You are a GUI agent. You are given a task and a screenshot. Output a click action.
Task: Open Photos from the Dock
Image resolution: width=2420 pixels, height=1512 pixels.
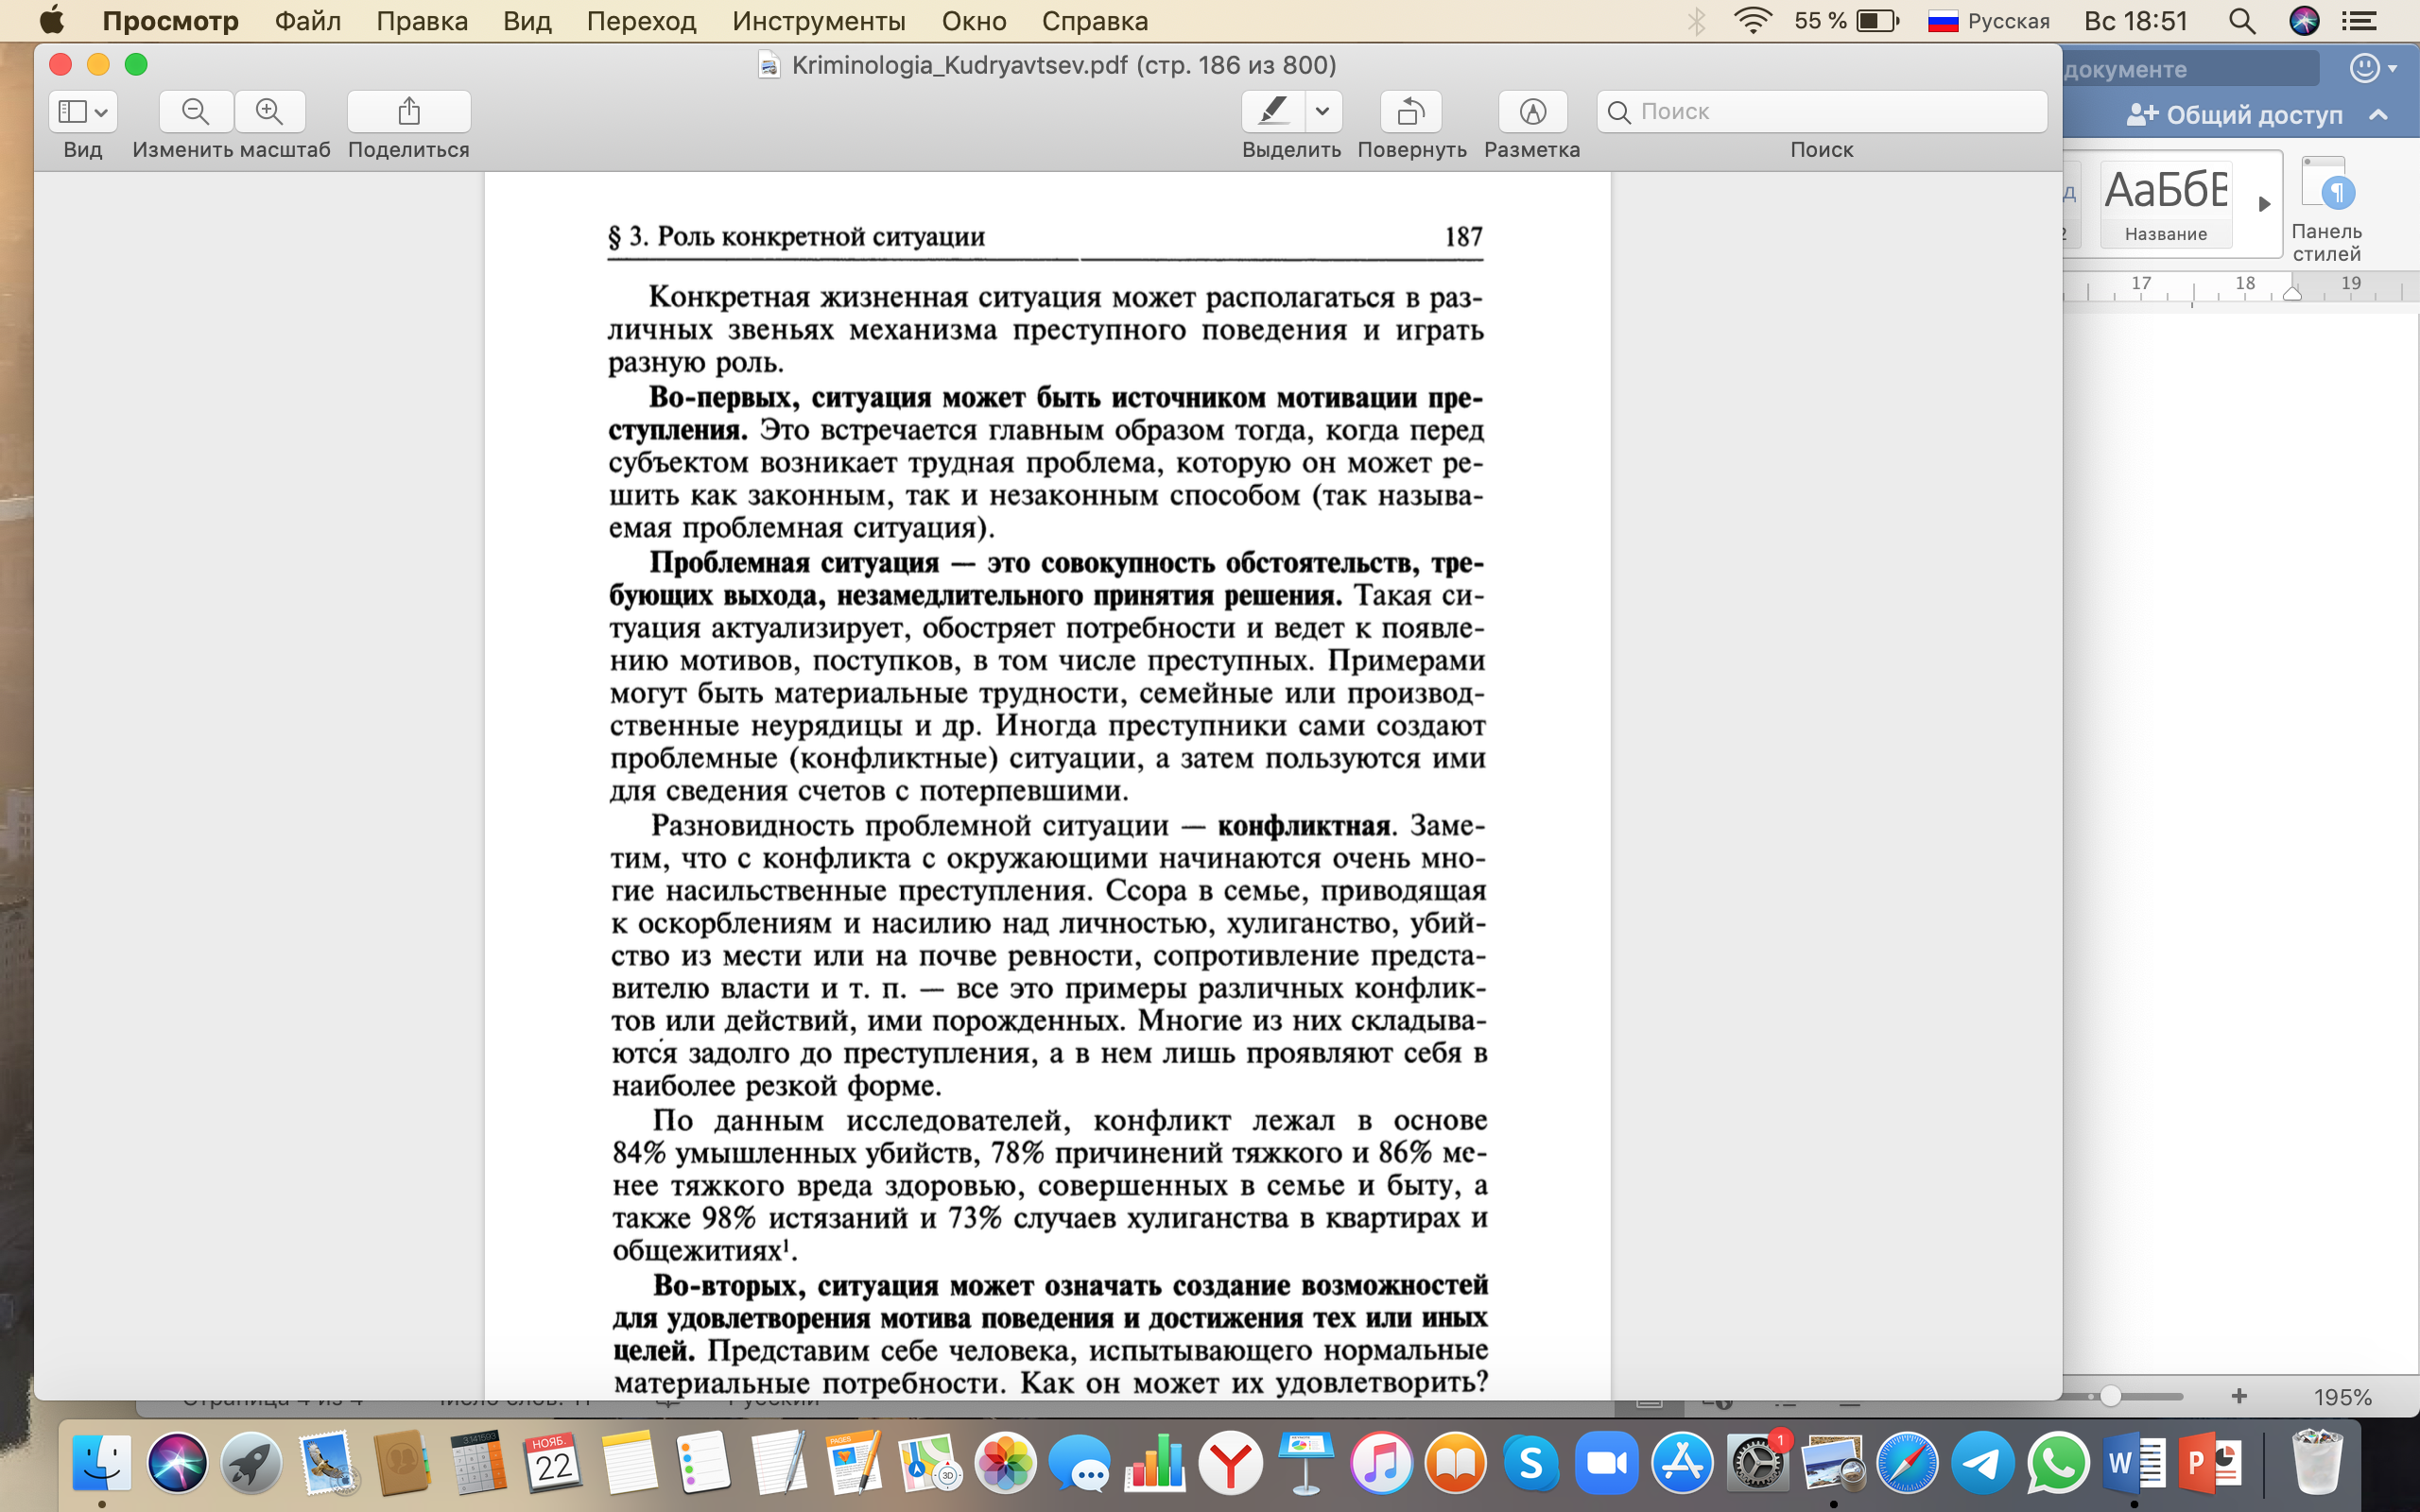(1005, 1464)
